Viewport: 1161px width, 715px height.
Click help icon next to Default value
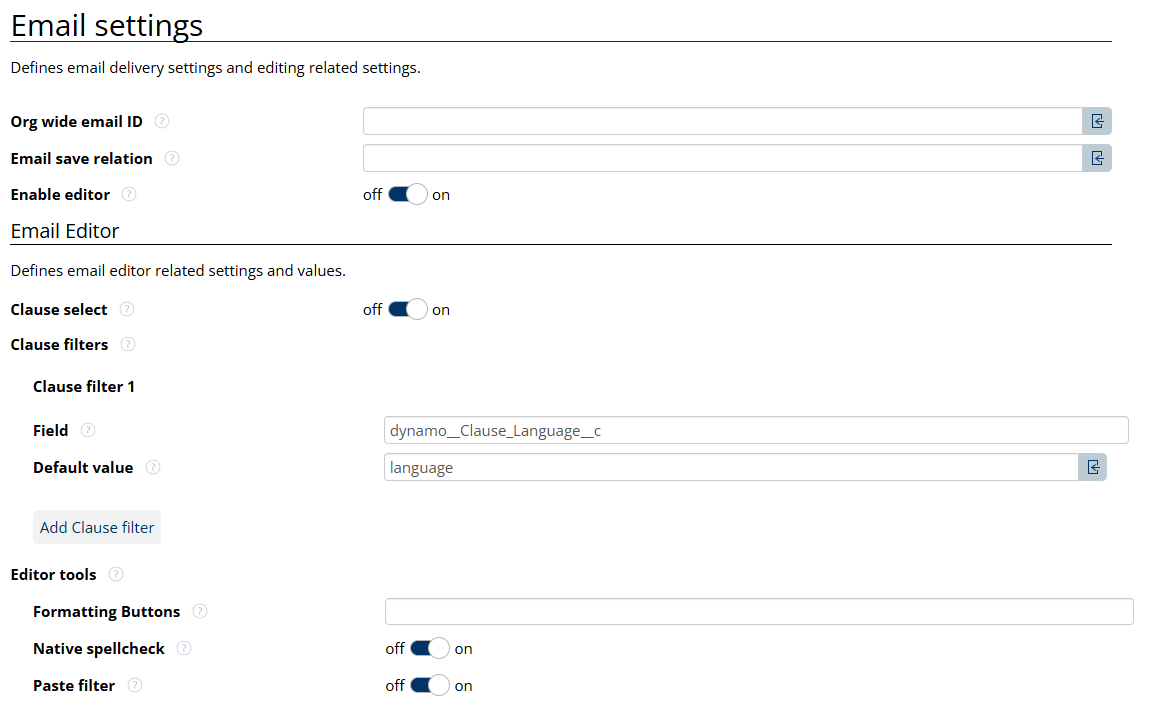153,467
